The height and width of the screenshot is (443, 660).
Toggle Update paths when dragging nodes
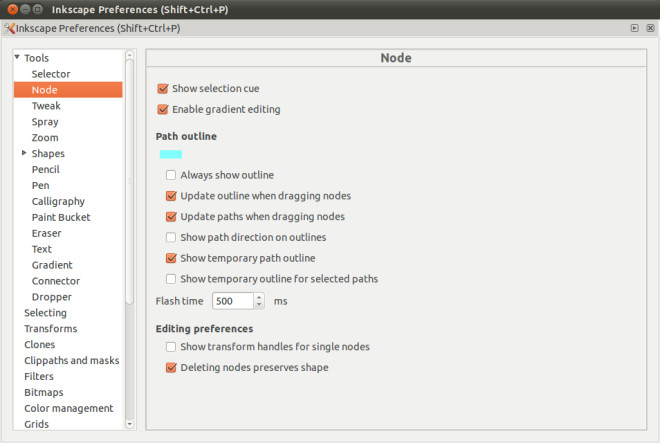tap(171, 216)
